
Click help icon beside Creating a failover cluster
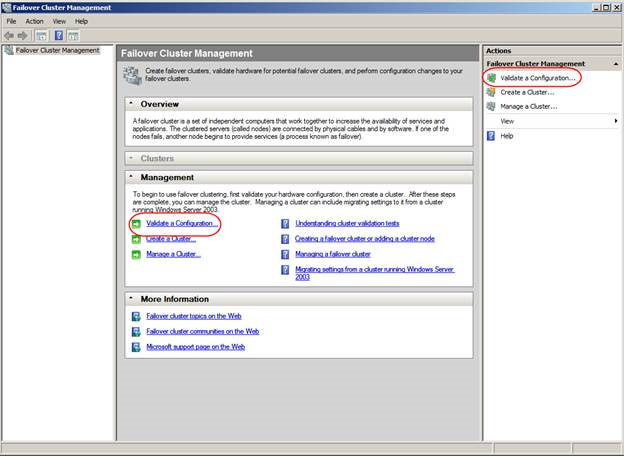point(285,239)
